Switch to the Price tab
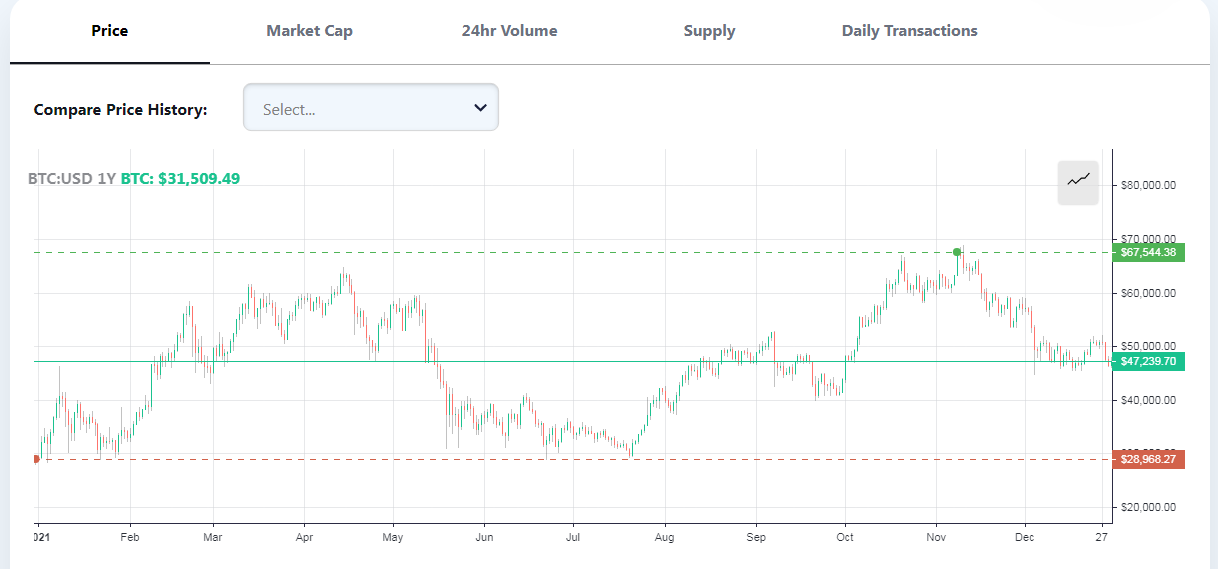This screenshot has height=569, width=1218. click(110, 31)
